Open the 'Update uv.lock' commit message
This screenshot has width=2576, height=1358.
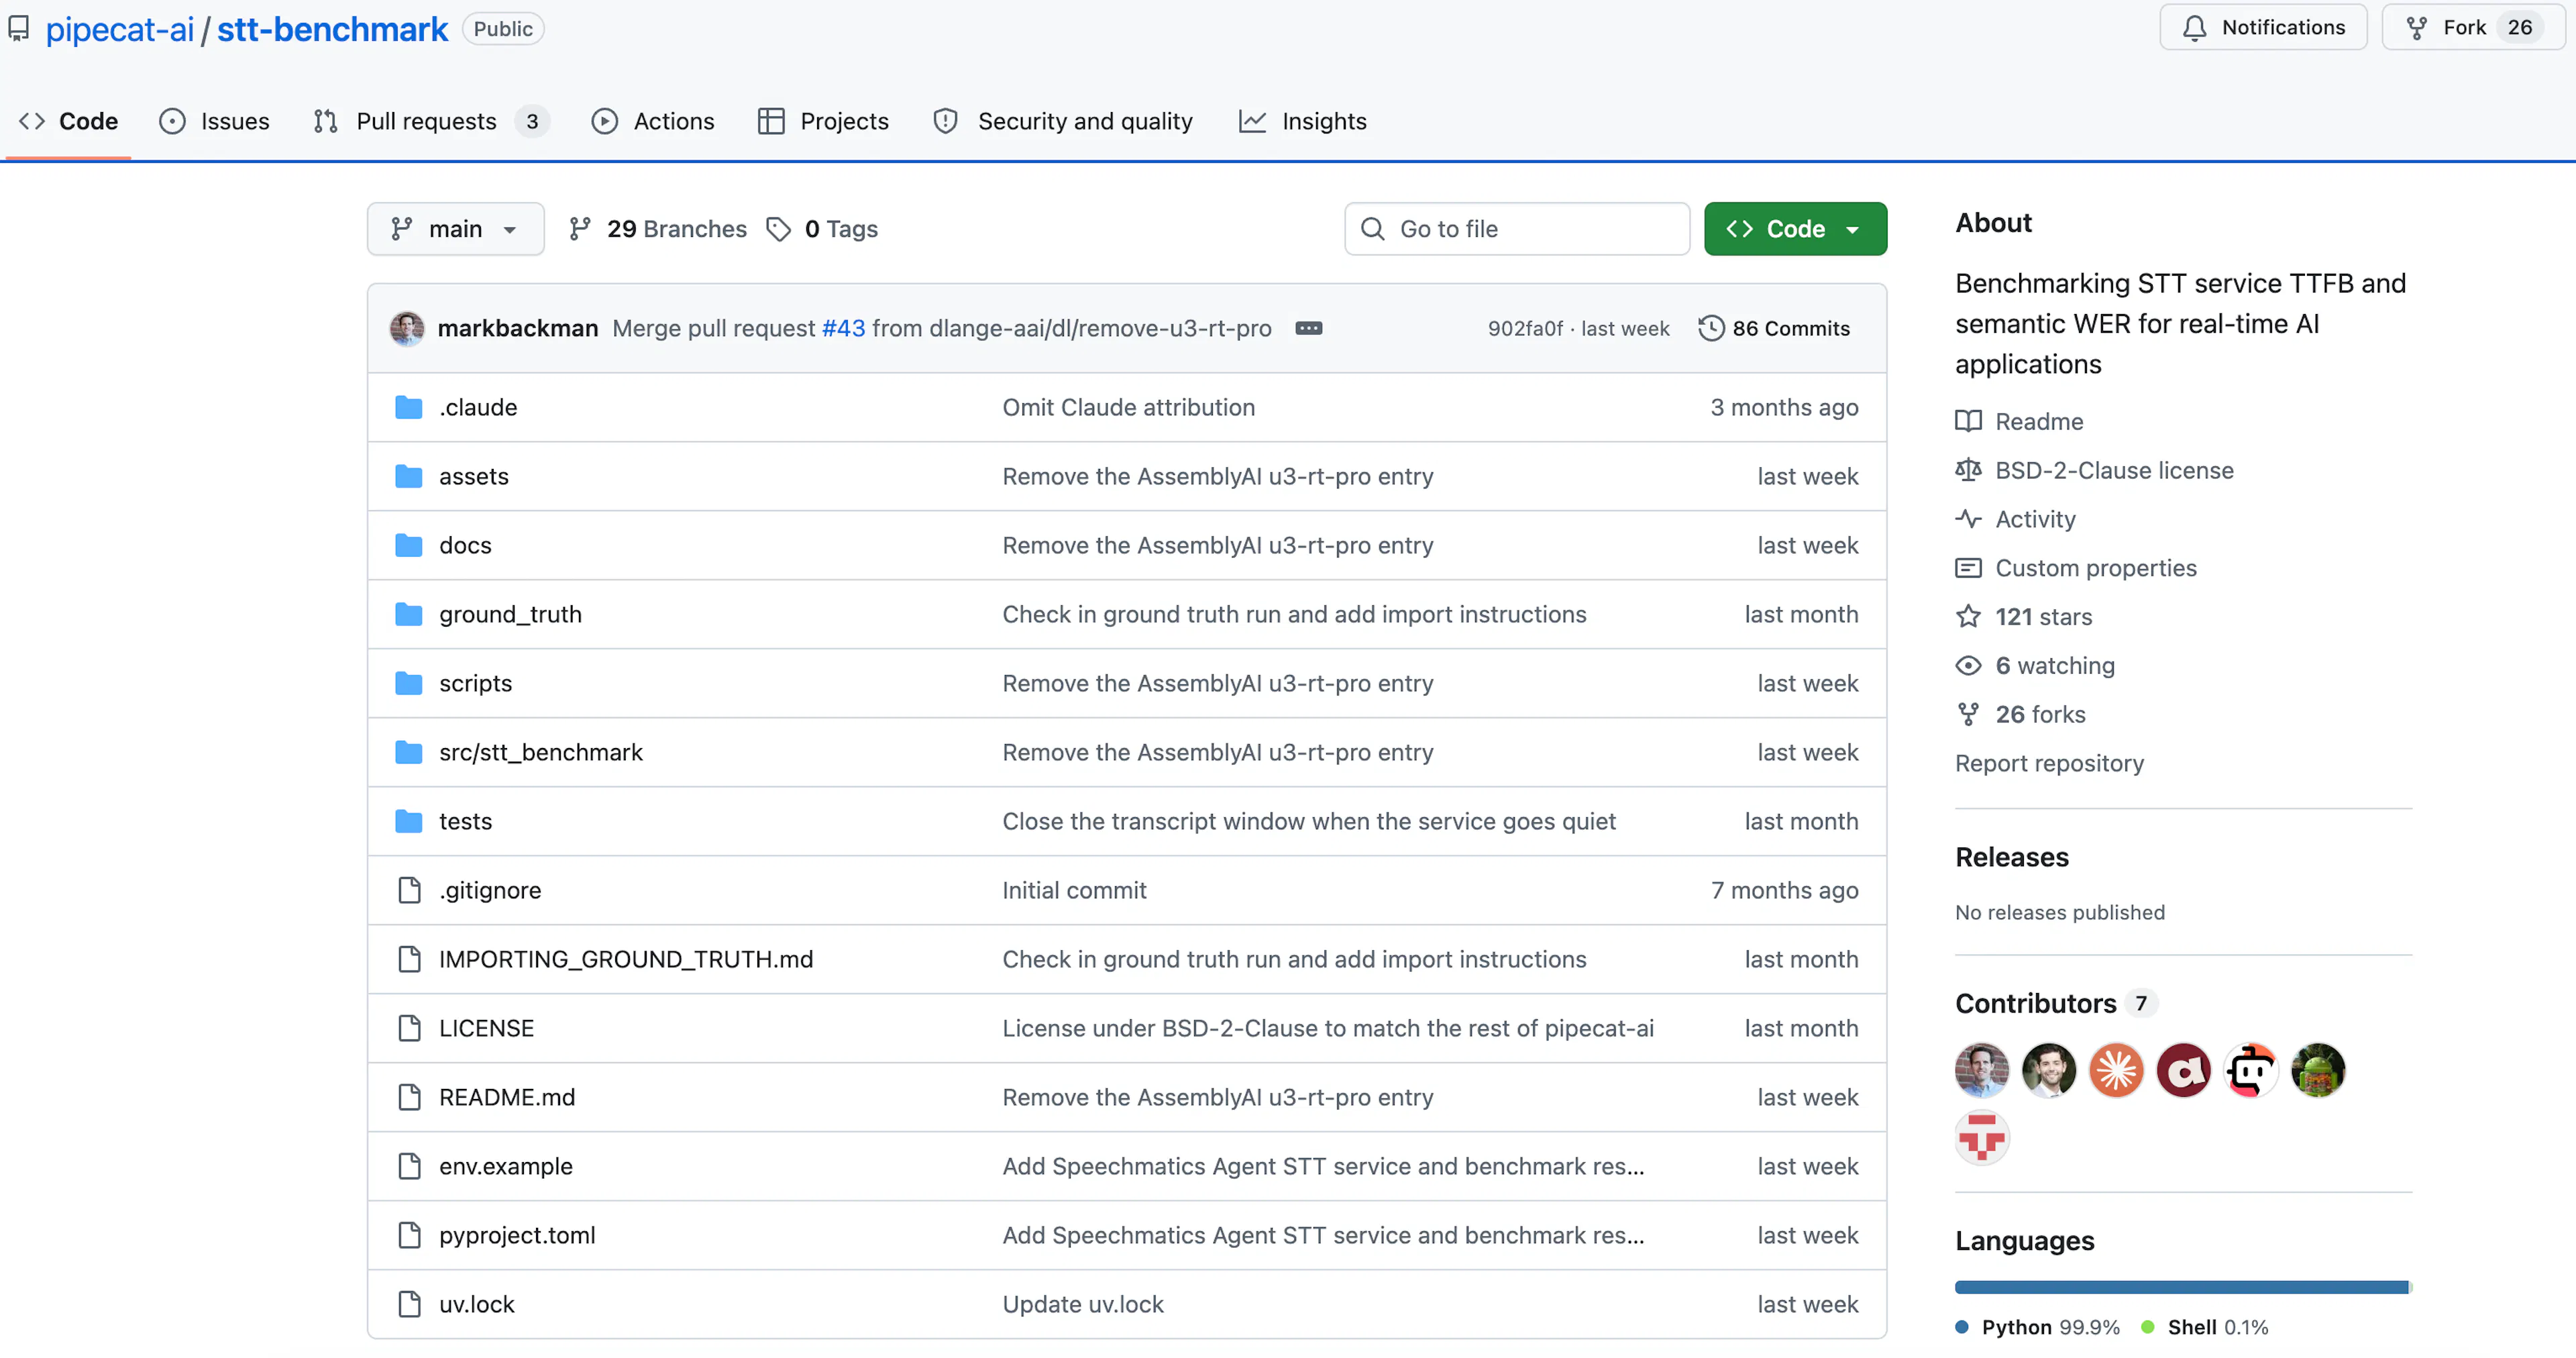coord(1083,1304)
